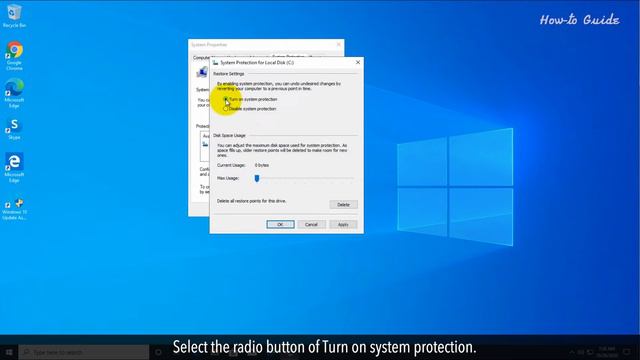Close the System Properties window behind
The width and height of the screenshot is (640, 360).
click(x=338, y=44)
